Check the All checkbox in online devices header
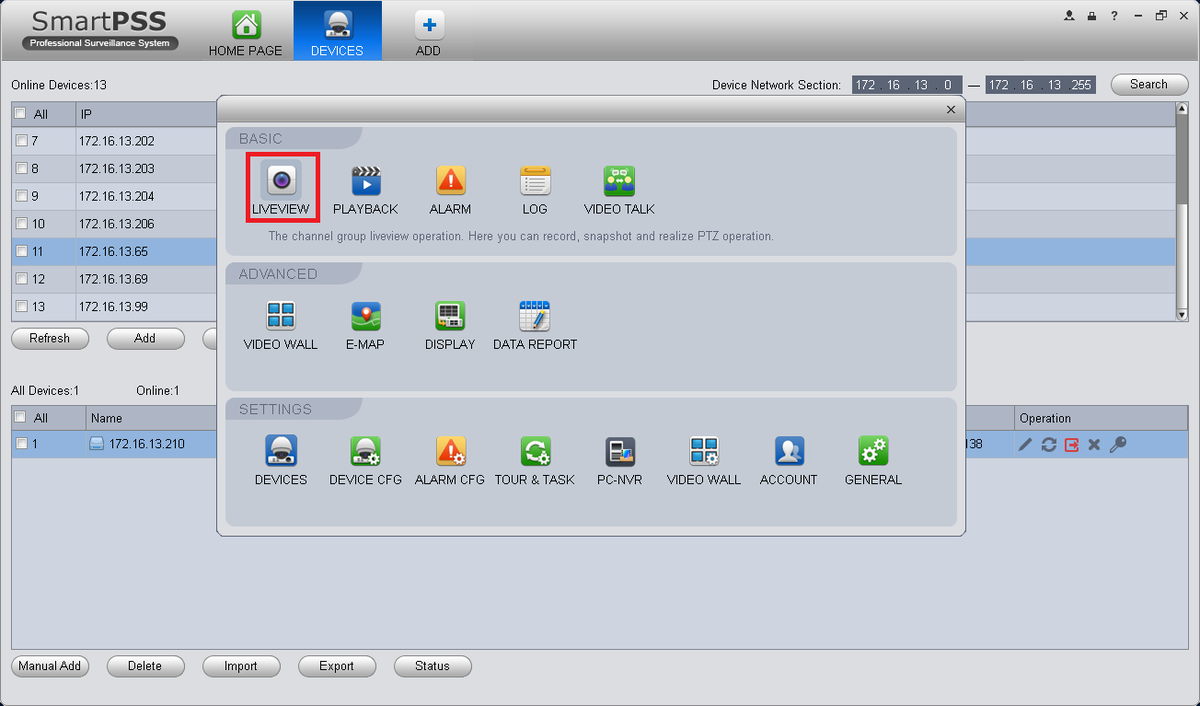Viewport: 1200px width, 706px height. (21, 114)
